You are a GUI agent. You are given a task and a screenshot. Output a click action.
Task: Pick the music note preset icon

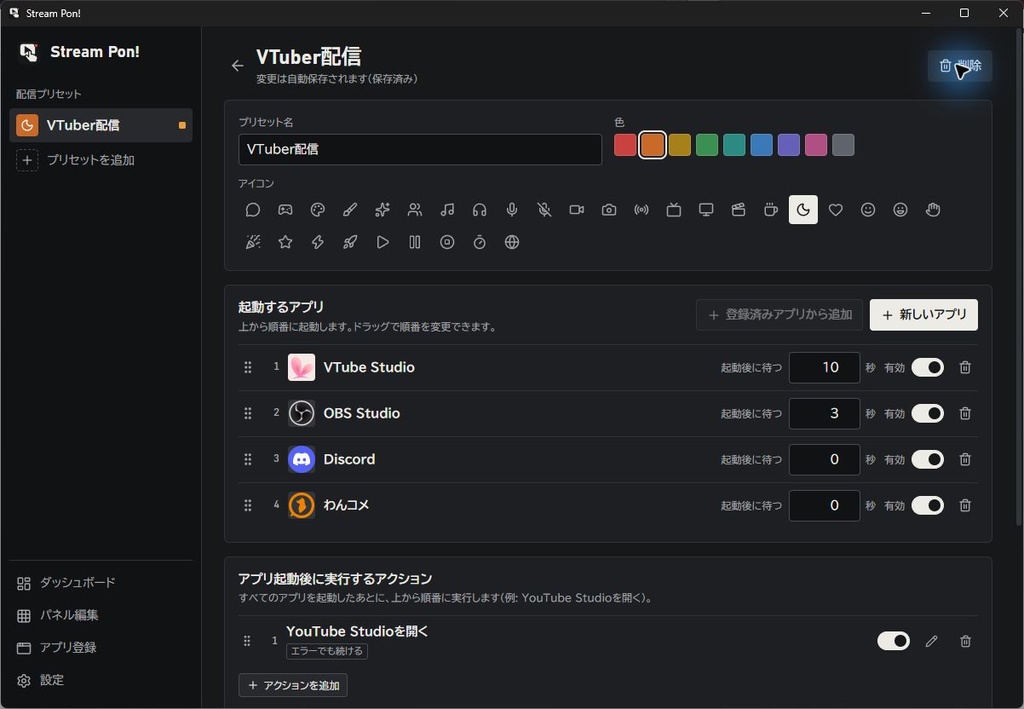447,210
